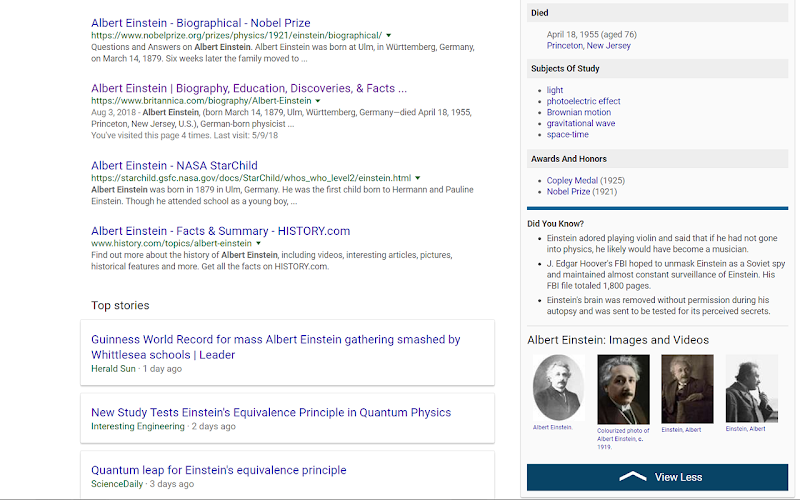Open the Quantum leap for Einstein's equivalence principle story

point(218,470)
